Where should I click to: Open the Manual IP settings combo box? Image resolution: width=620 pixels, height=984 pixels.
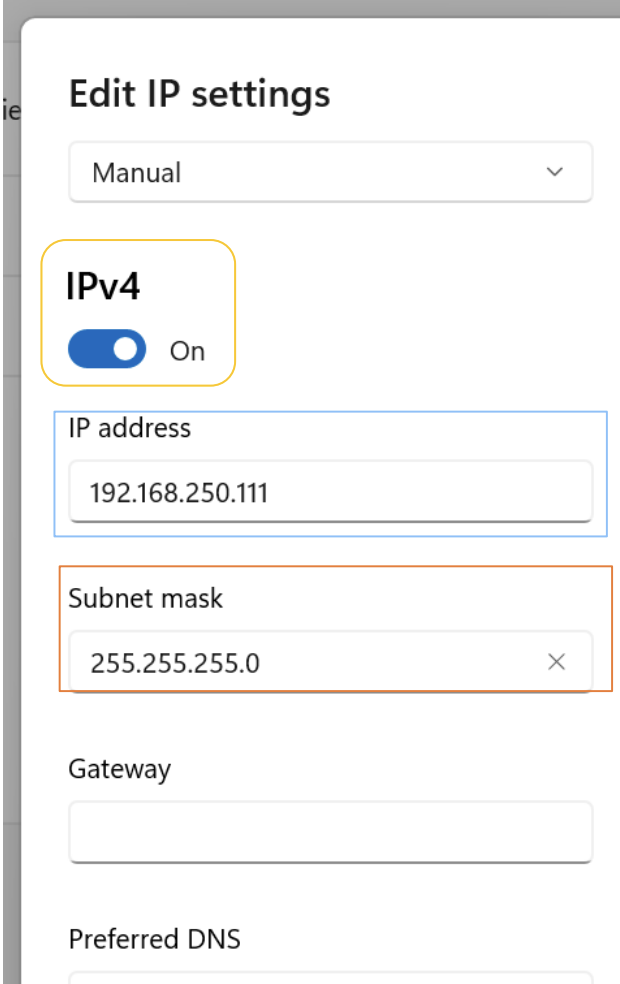(x=331, y=172)
